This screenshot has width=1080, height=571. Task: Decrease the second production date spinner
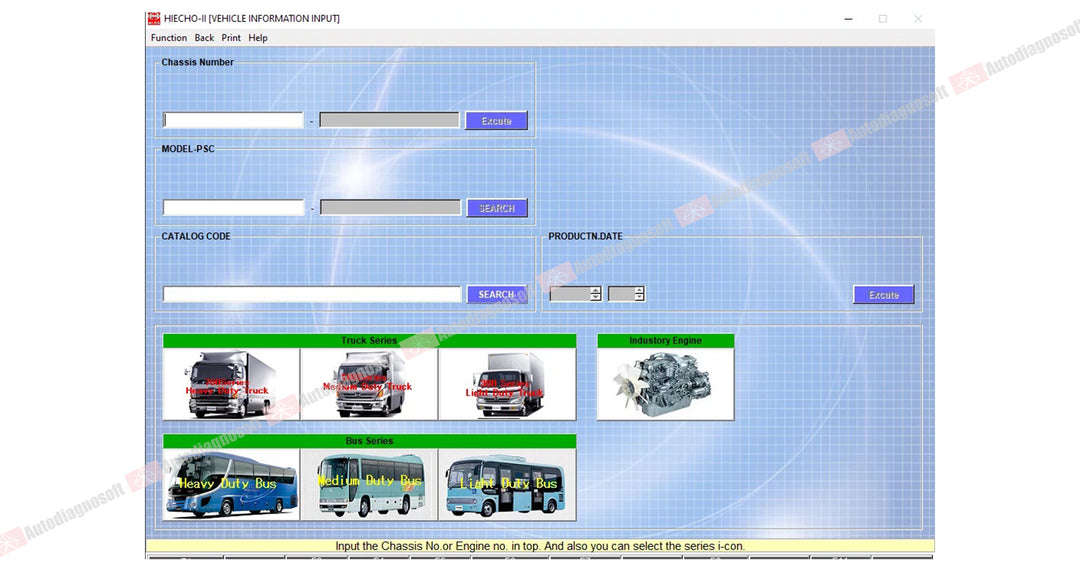(639, 298)
